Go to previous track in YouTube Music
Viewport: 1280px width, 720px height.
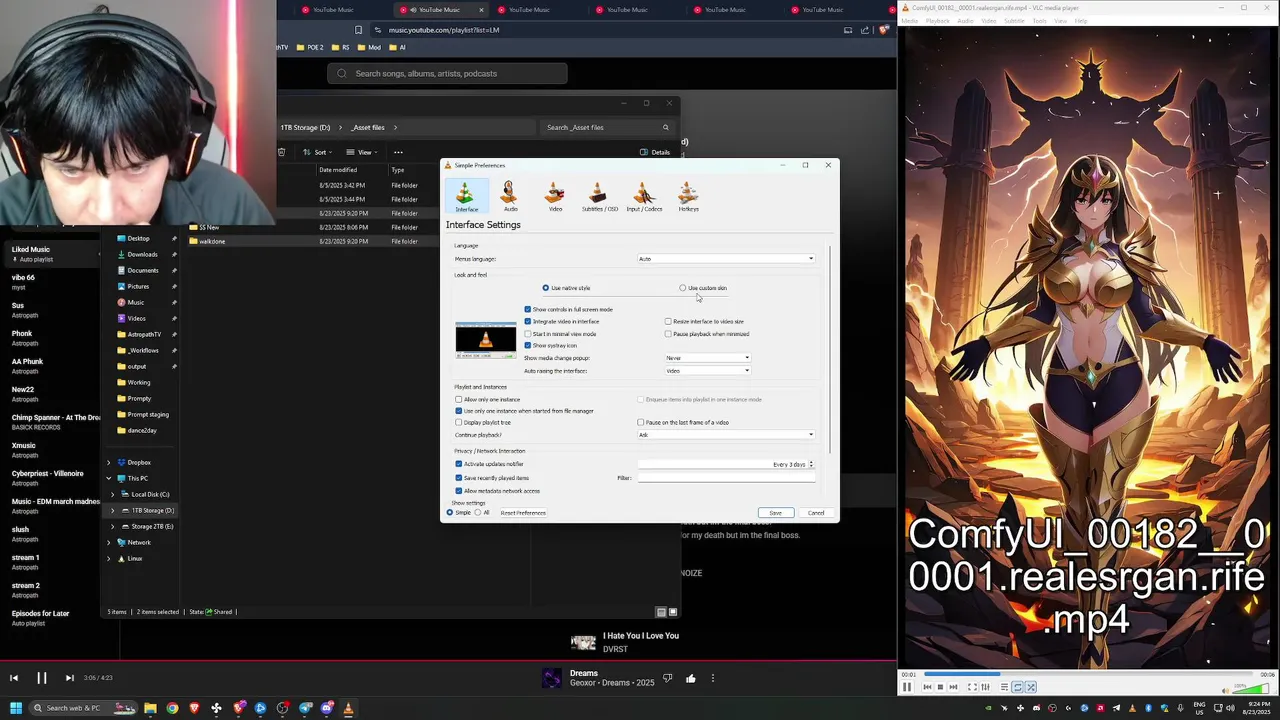[14, 678]
